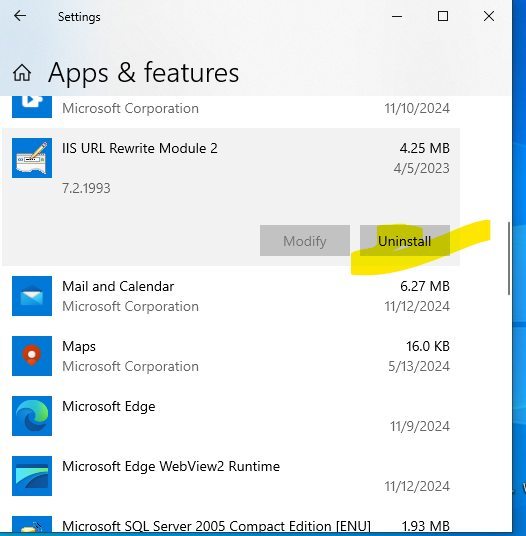The image size is (526, 536).
Task: Maximize the Settings window
Action: [x=443, y=16]
